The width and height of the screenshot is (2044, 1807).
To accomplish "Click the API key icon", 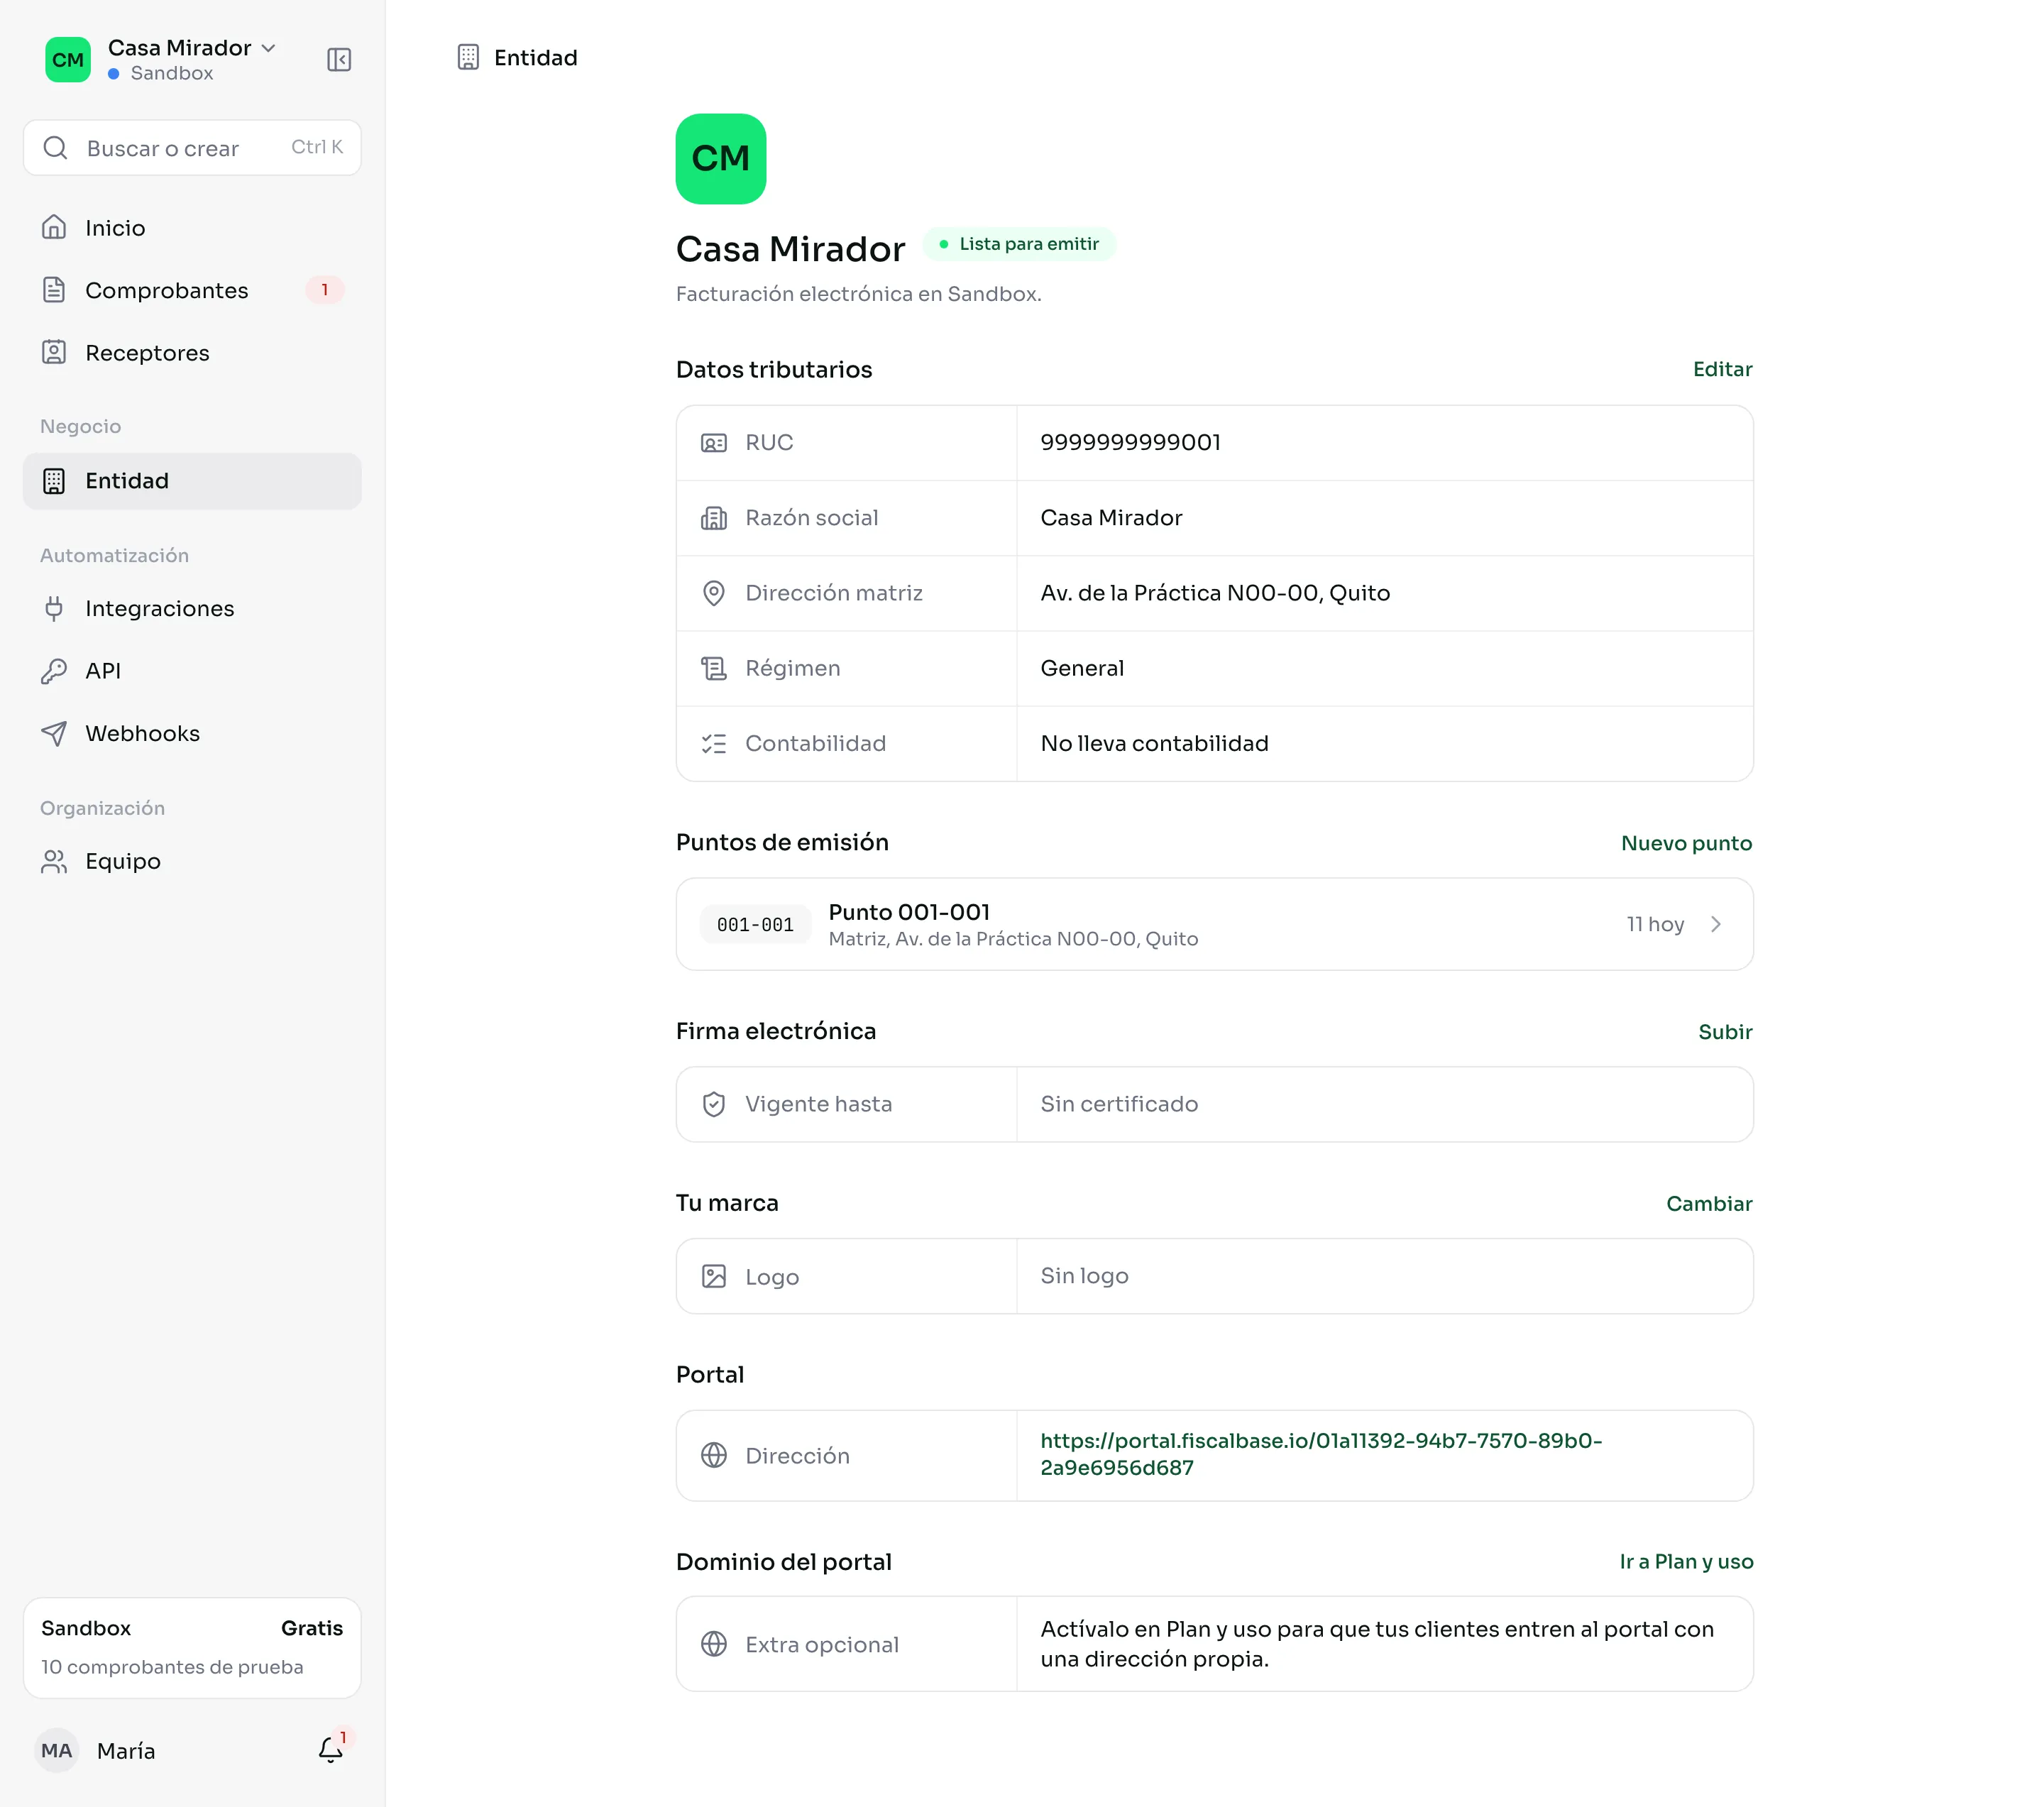I will tap(54, 671).
